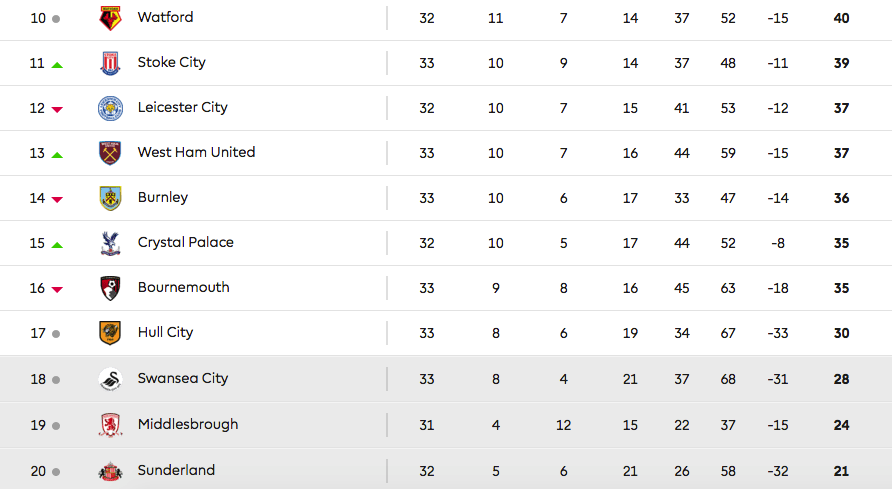This screenshot has height=489, width=892.
Task: Click the Hull City tiger crest
Action: point(110,333)
